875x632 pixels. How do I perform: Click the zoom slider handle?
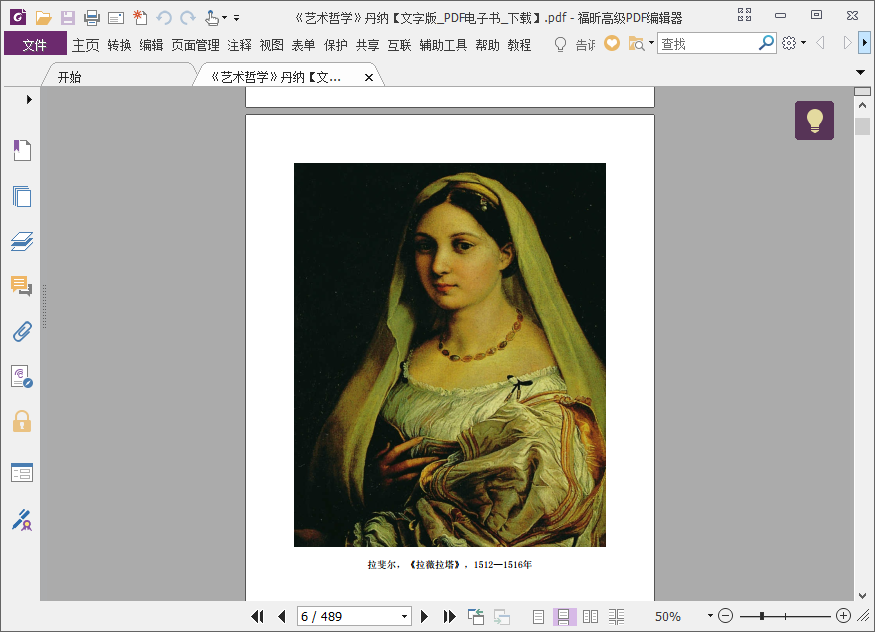pos(762,616)
